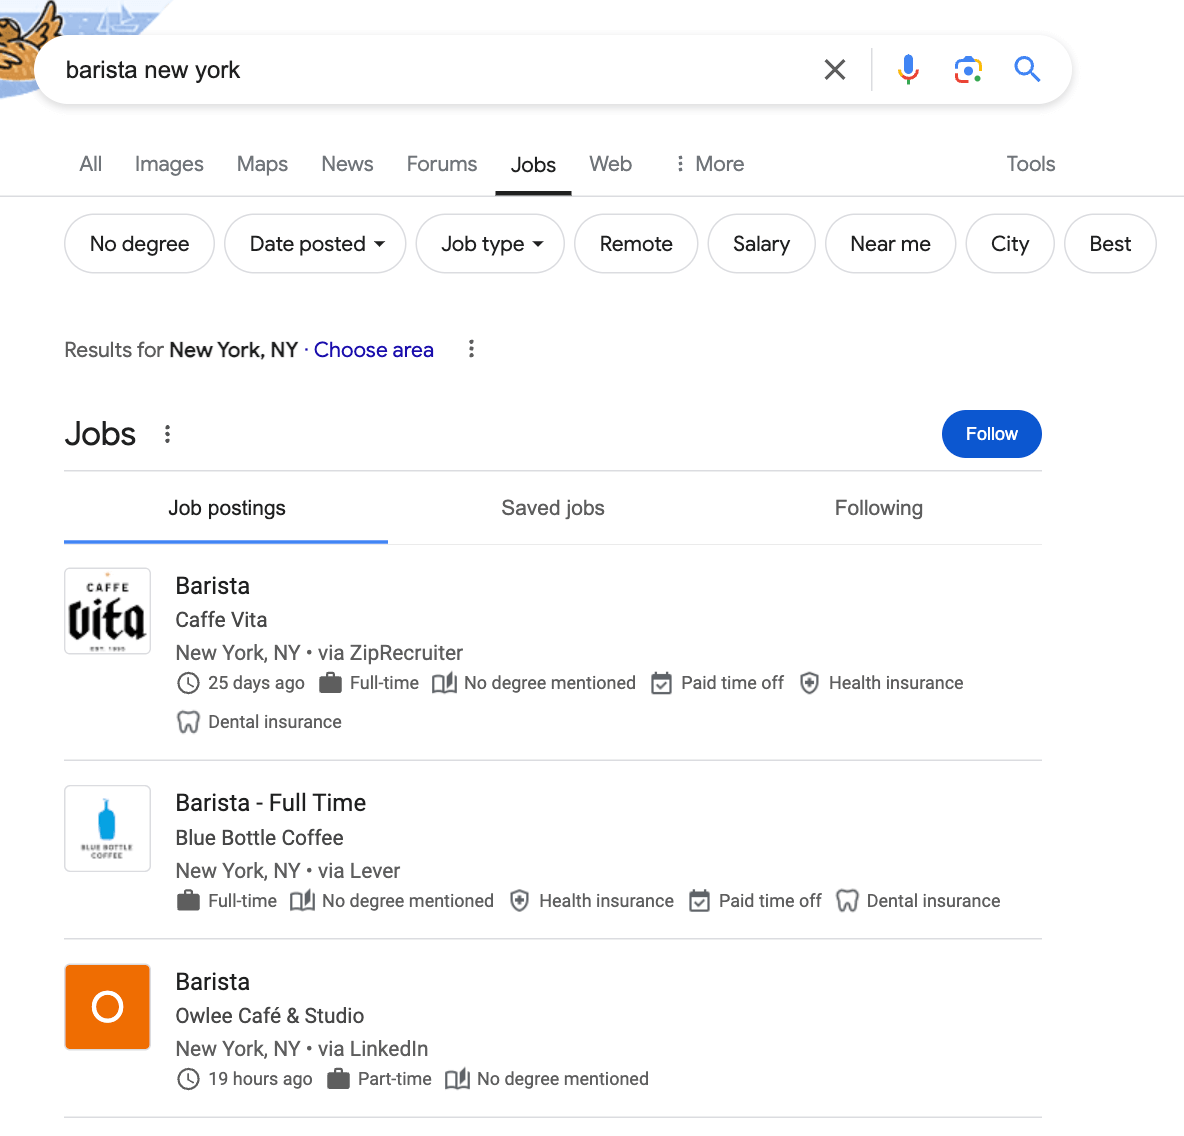Viewport: 1184px width, 1136px height.
Task: Switch to the News tab
Action: click(x=347, y=164)
